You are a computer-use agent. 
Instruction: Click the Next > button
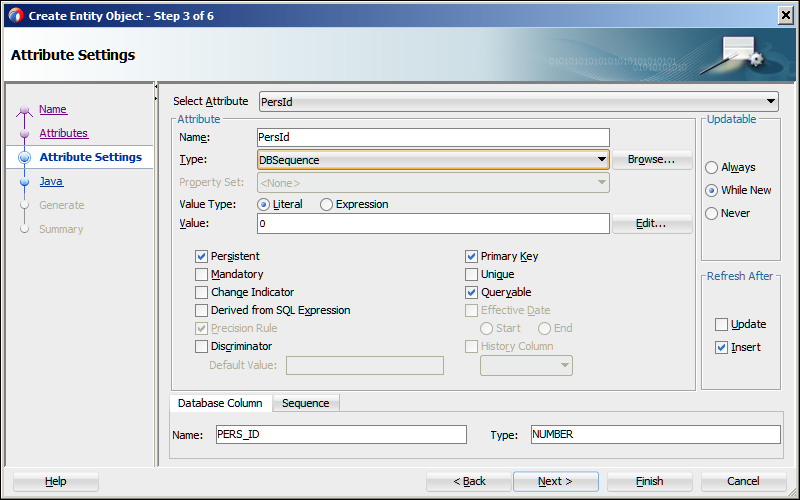pyautogui.click(x=555, y=481)
